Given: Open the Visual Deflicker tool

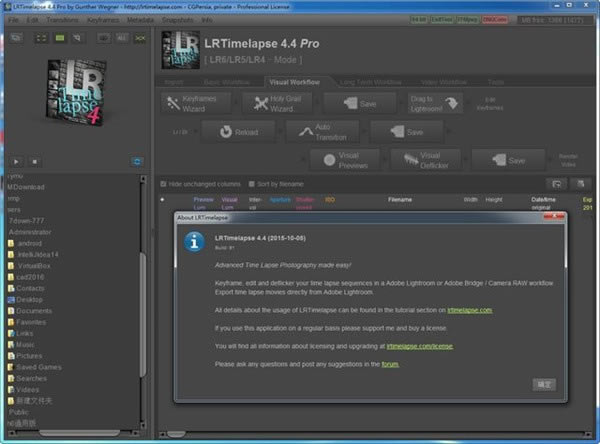Looking at the screenshot, I should click(426, 160).
